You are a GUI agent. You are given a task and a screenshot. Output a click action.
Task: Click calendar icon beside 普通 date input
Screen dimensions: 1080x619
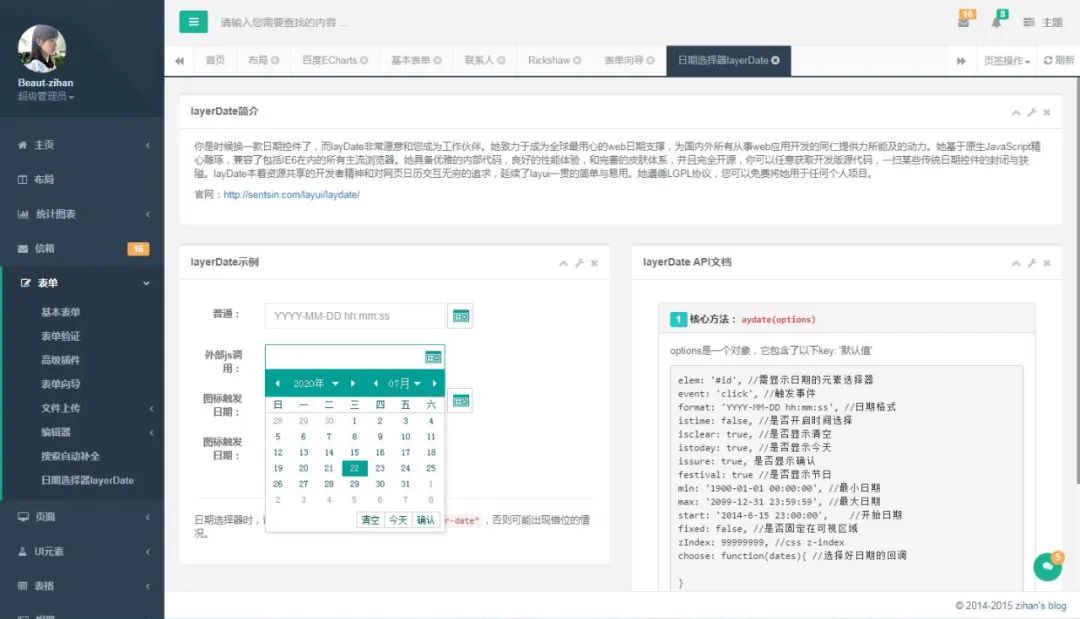point(460,316)
